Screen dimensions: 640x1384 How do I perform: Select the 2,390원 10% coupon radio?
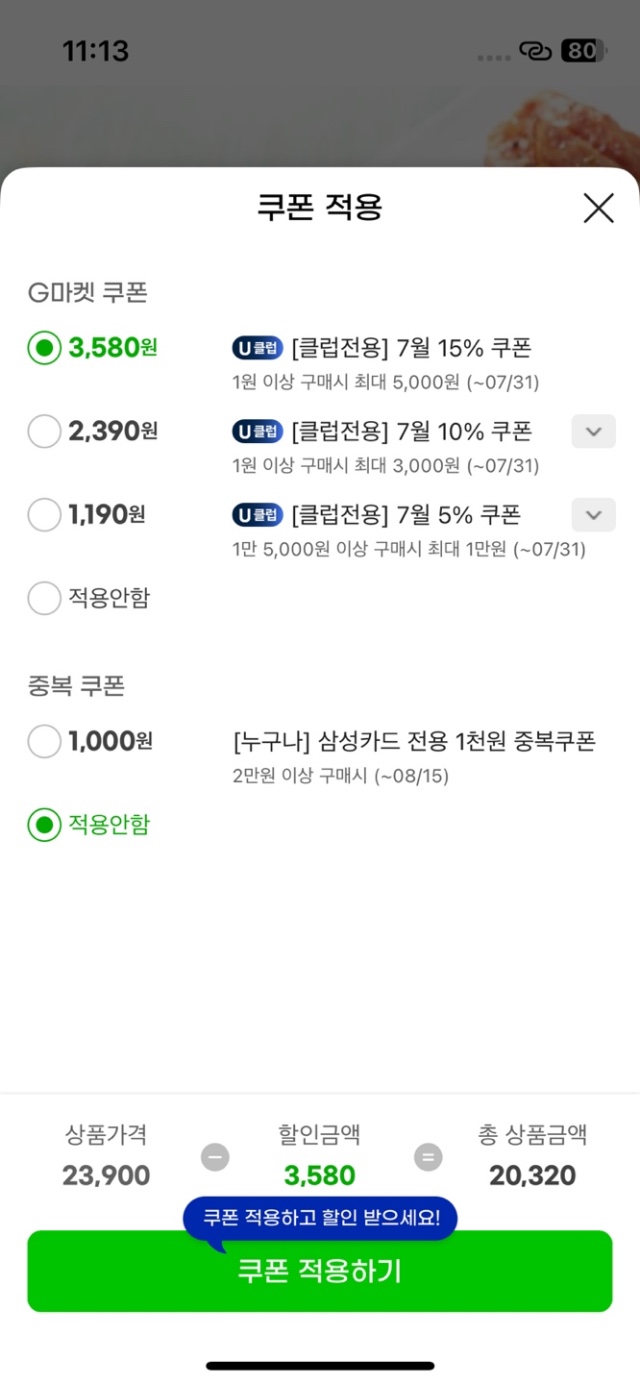tap(44, 432)
